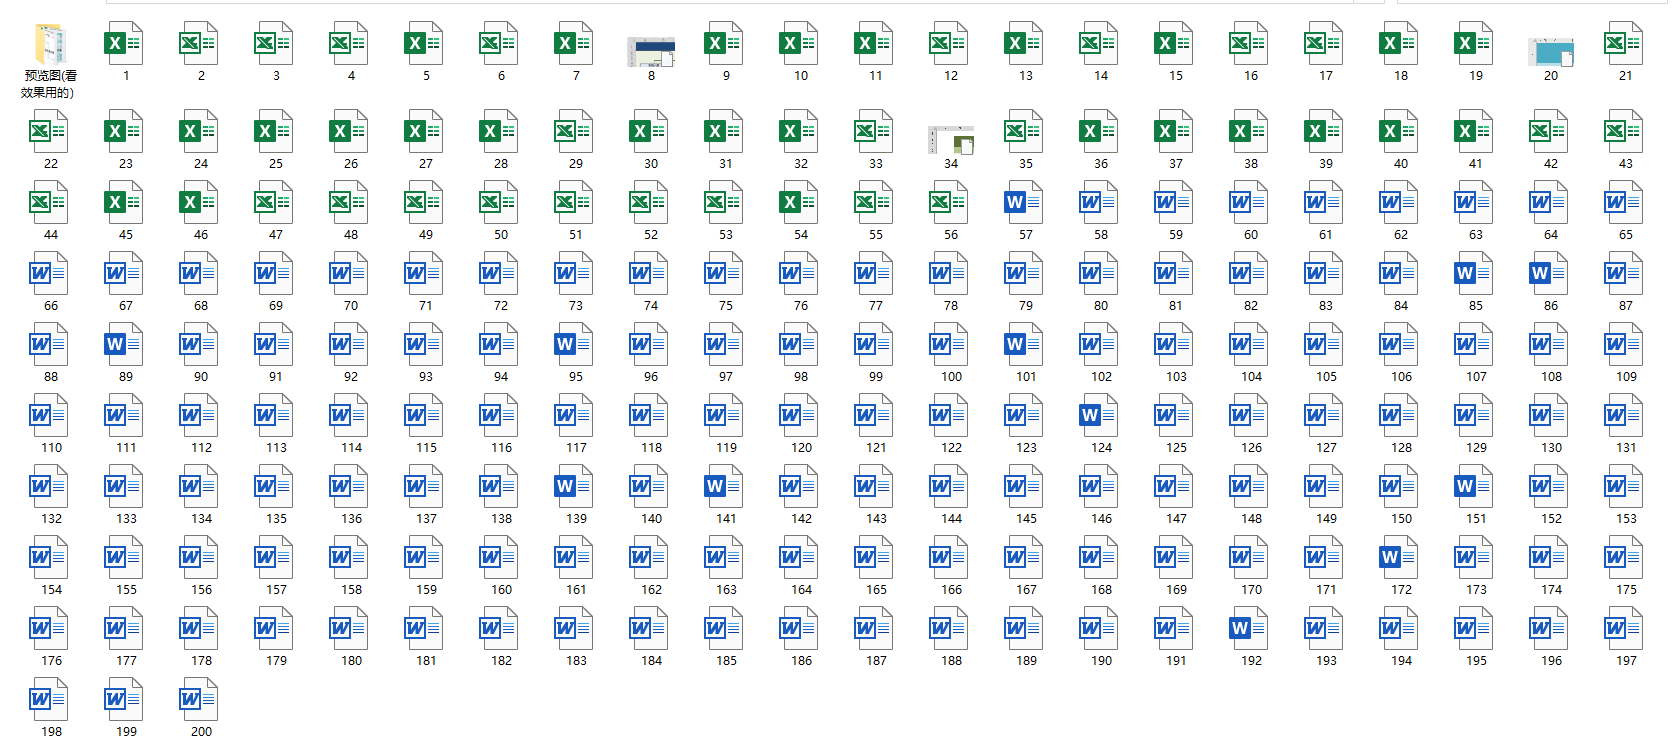This screenshot has height=749, width=1672.
Task: Select Excel file named 45
Action: coord(125,204)
